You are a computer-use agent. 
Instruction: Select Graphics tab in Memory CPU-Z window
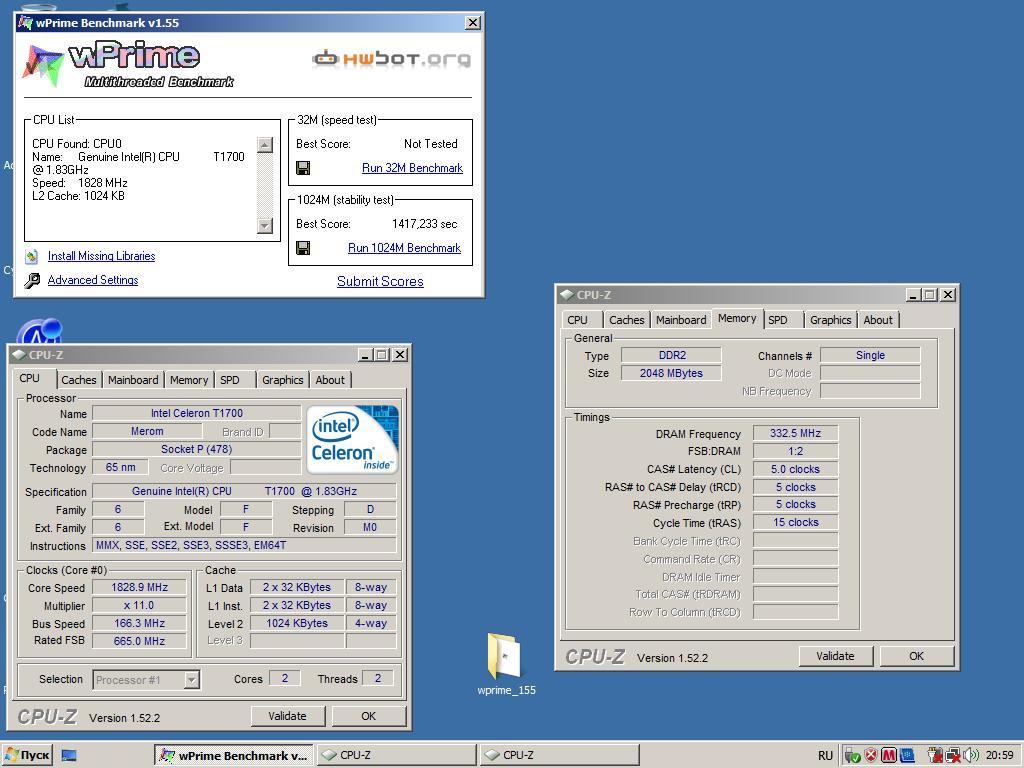click(x=831, y=320)
